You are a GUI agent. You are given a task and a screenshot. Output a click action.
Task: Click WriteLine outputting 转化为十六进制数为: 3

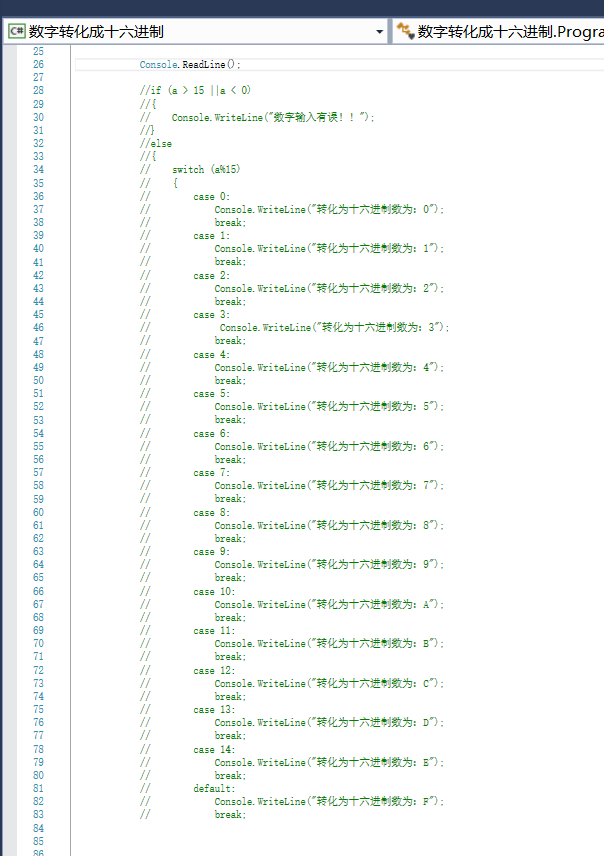(335, 328)
